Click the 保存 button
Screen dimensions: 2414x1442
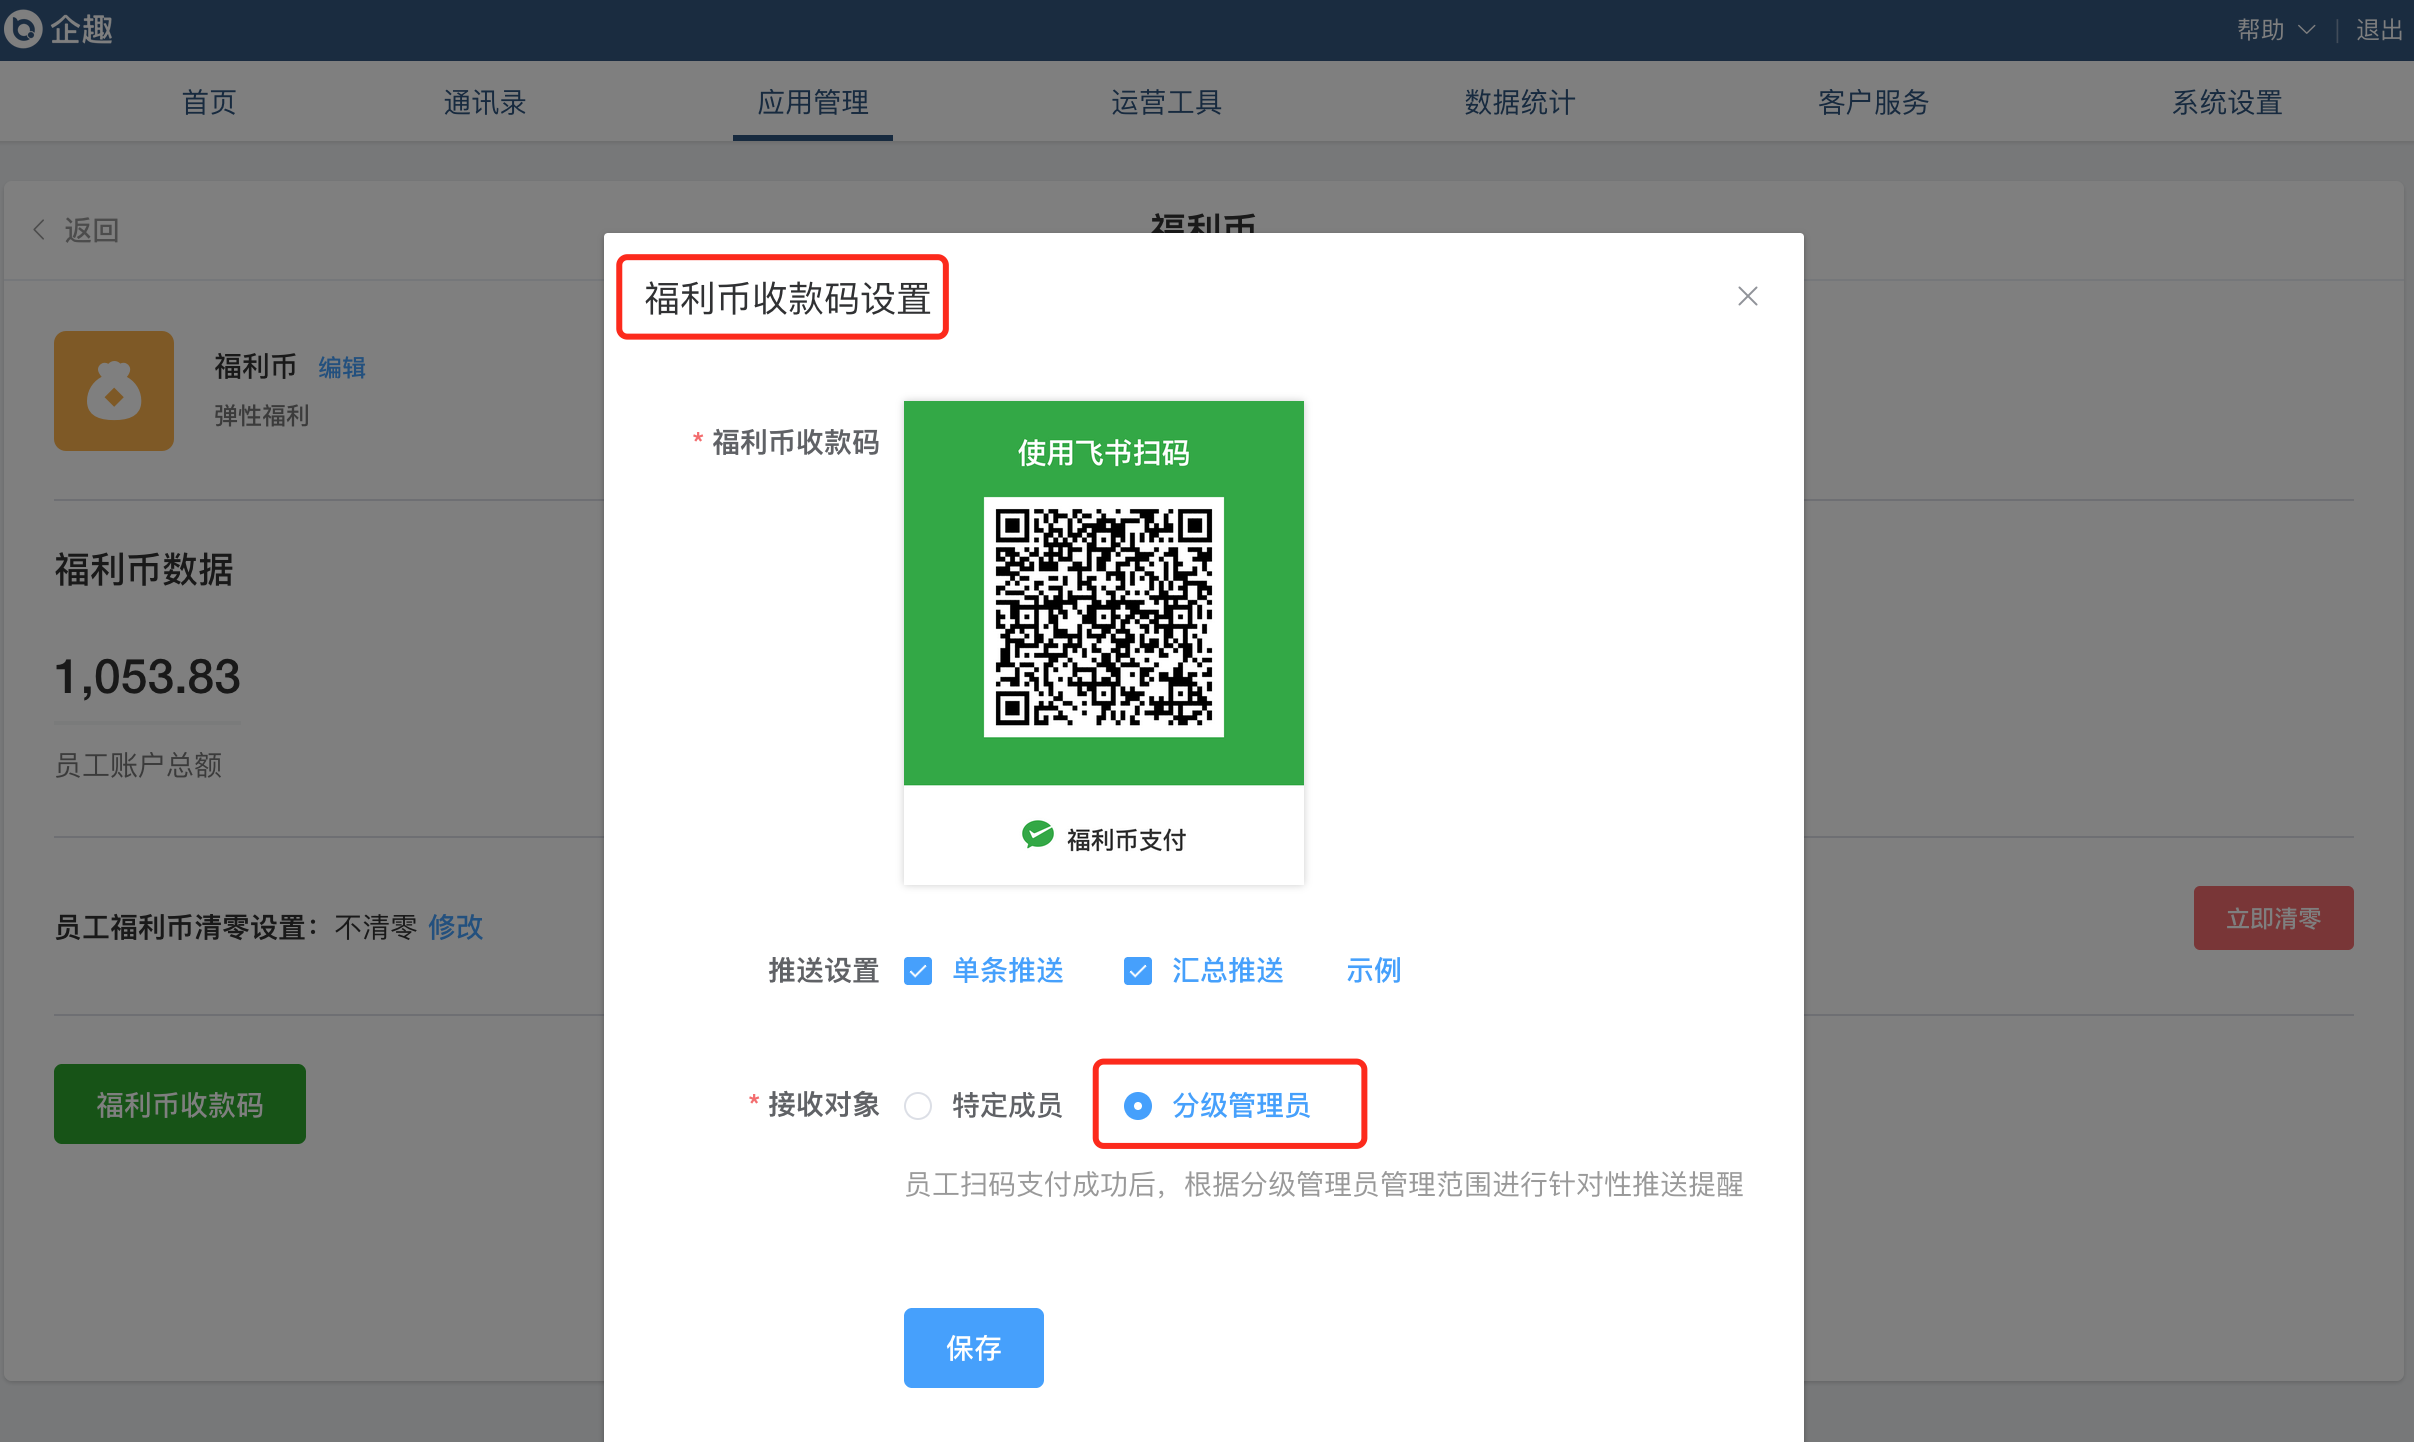[973, 1347]
